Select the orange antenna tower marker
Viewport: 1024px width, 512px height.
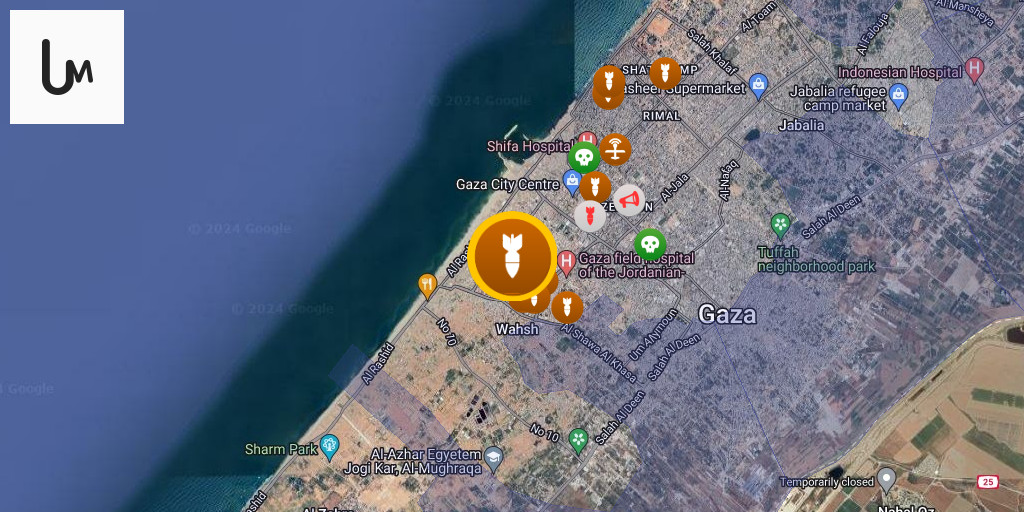pyautogui.click(x=615, y=150)
